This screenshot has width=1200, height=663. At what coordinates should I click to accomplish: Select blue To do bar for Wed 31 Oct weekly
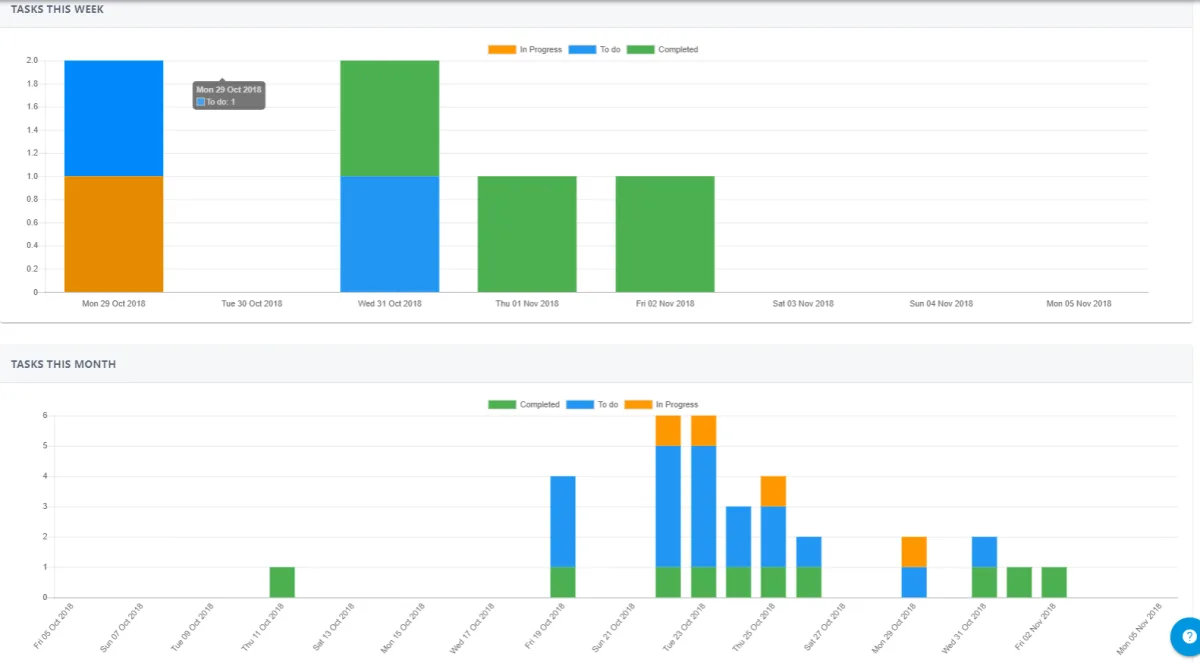click(x=390, y=234)
